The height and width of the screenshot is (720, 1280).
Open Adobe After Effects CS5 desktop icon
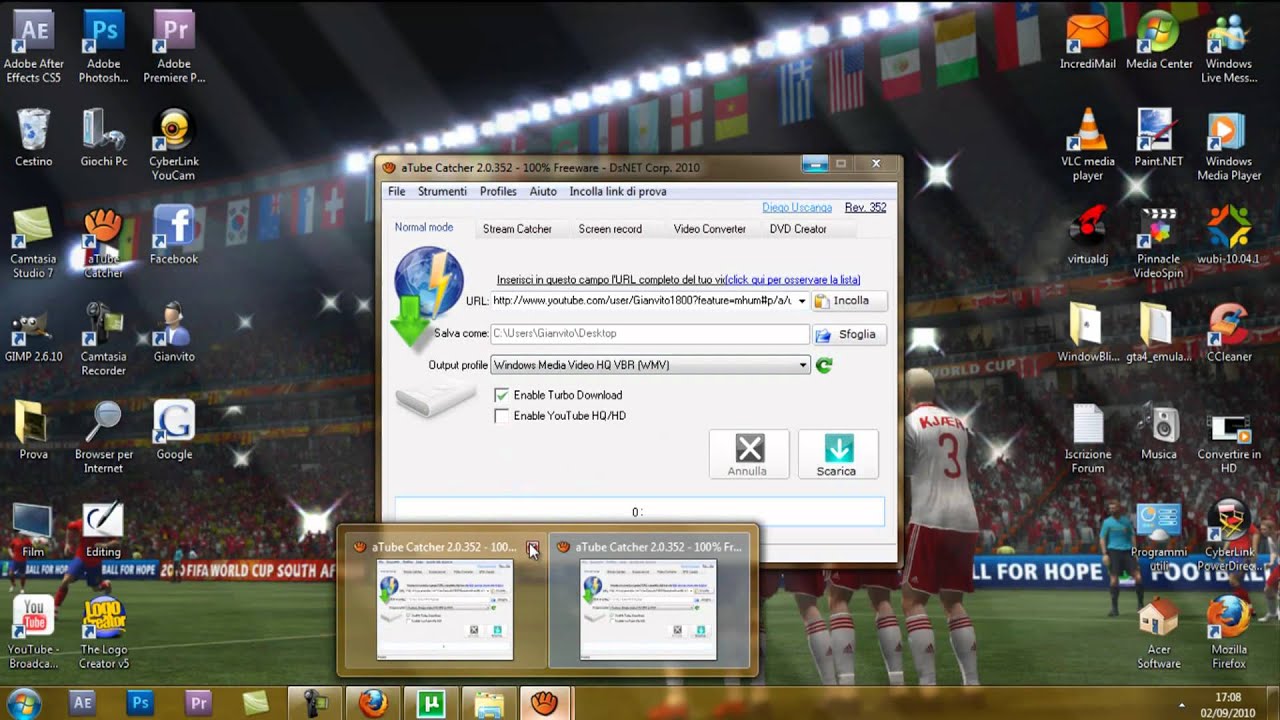pyautogui.click(x=34, y=47)
